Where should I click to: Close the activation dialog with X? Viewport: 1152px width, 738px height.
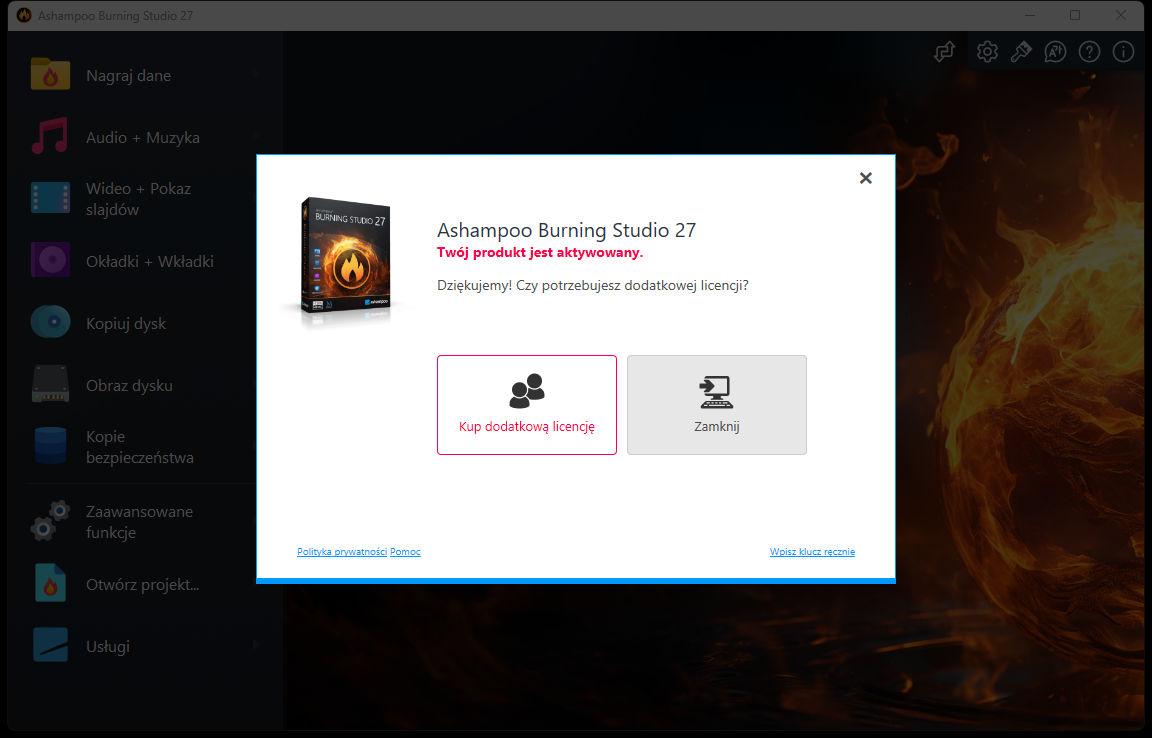tap(865, 178)
